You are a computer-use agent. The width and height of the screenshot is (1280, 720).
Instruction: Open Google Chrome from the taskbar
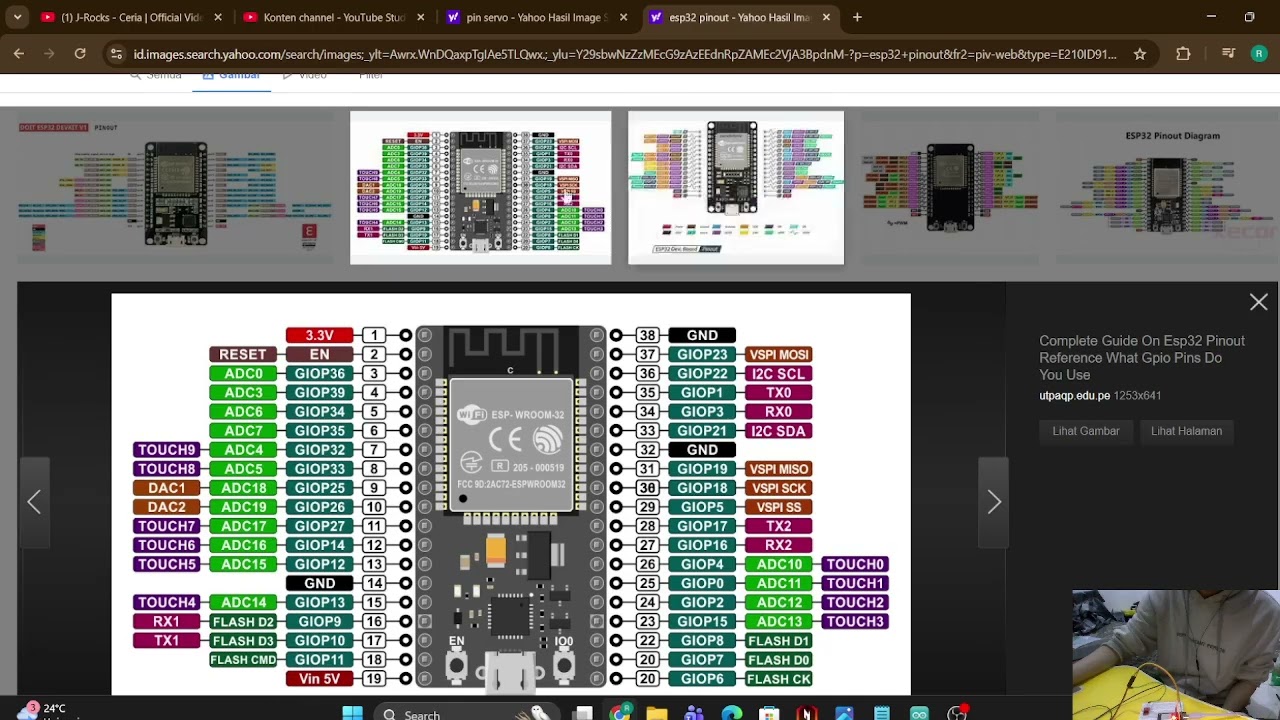(x=620, y=714)
